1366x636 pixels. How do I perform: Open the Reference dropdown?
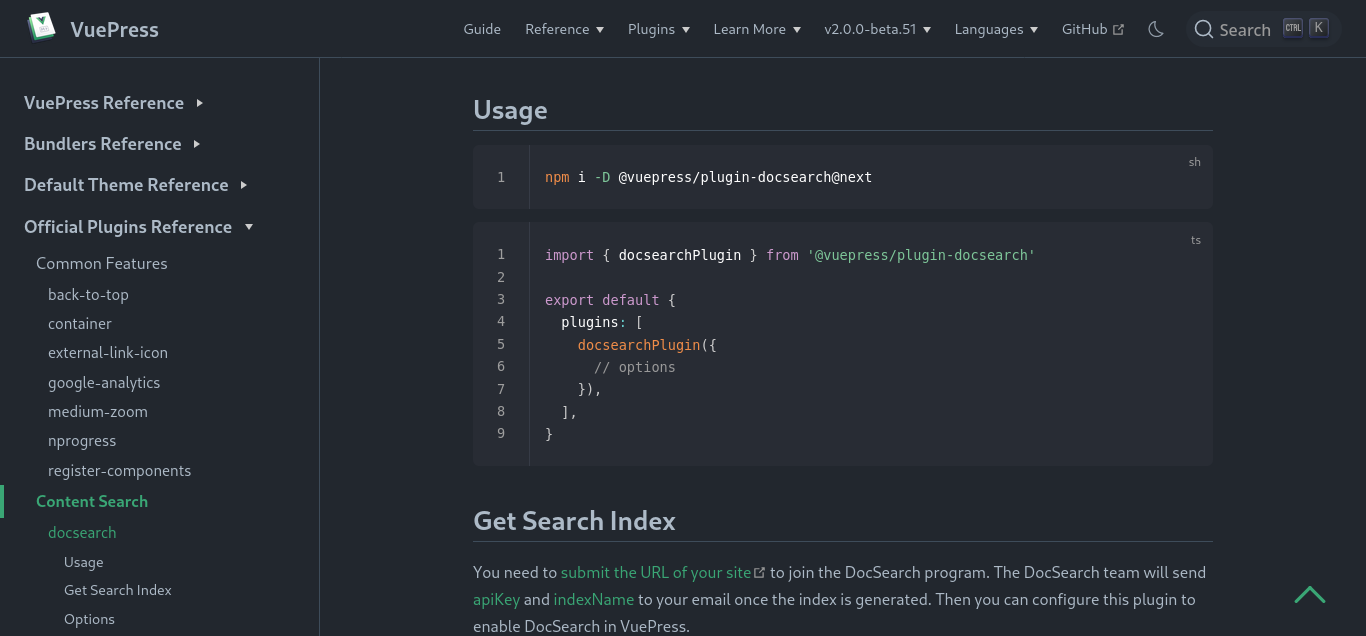[x=564, y=29]
